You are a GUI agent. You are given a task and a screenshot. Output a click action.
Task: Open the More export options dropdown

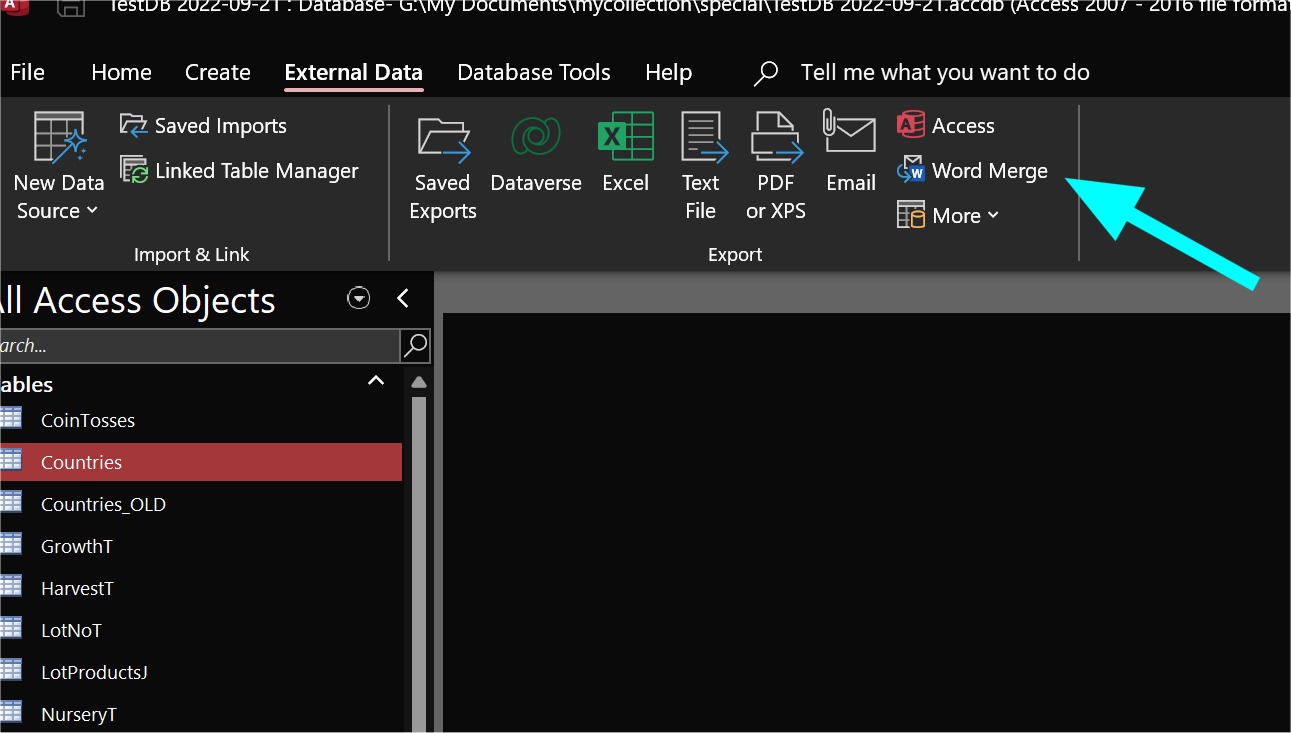pyautogui.click(x=948, y=216)
